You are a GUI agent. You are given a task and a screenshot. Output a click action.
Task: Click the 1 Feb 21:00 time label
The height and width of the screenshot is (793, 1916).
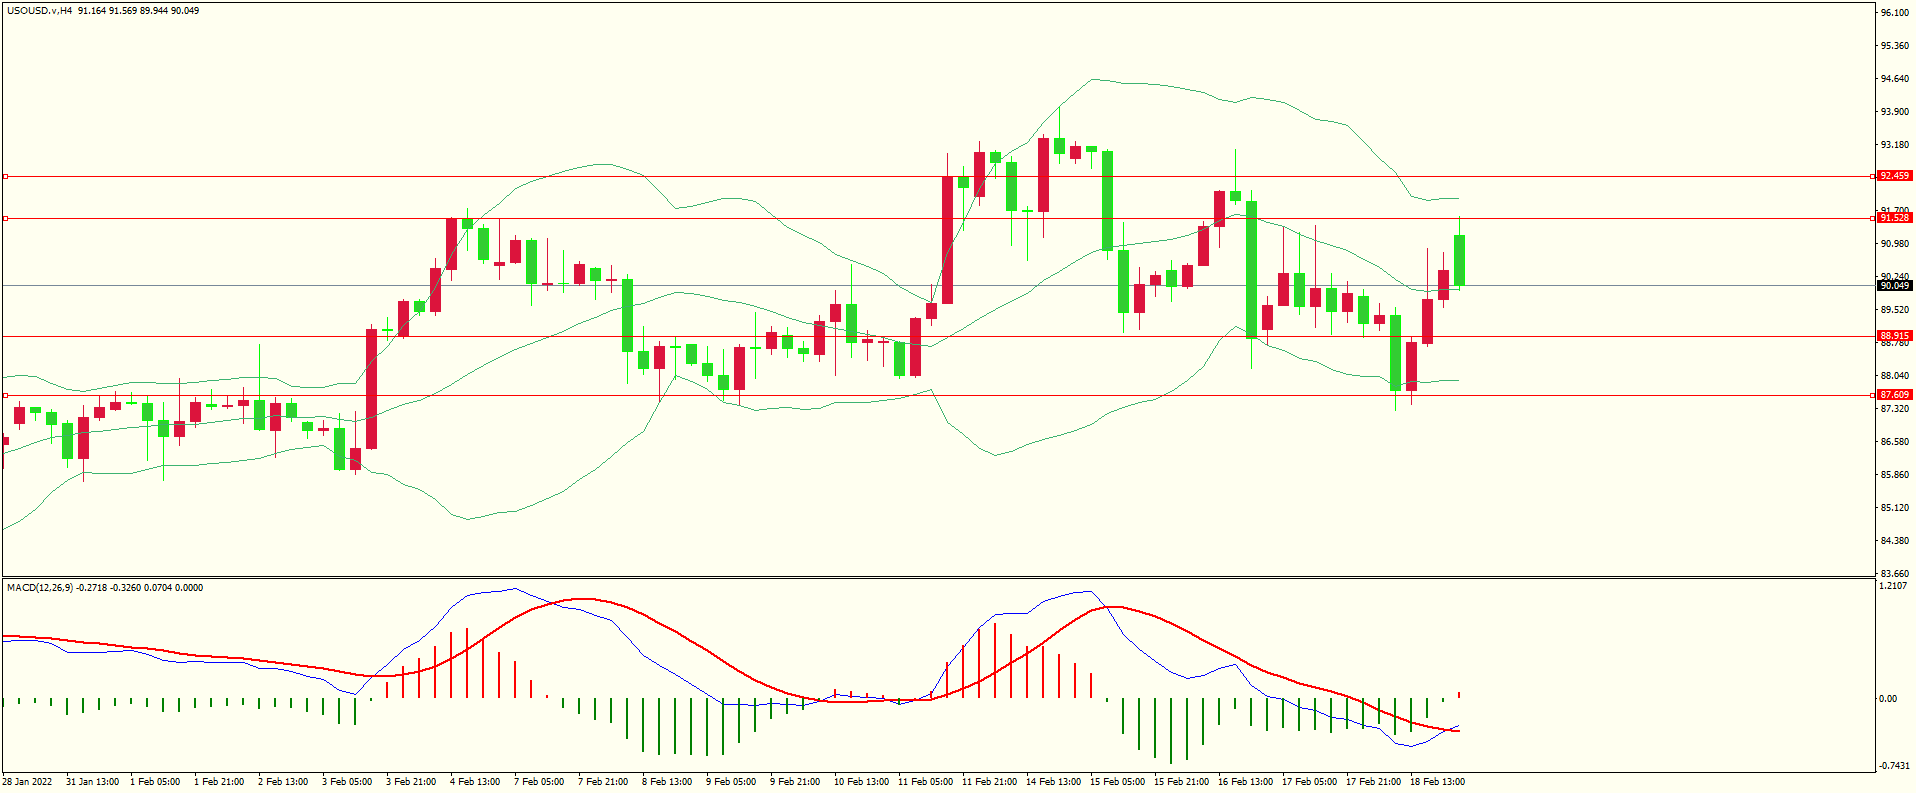click(x=219, y=782)
